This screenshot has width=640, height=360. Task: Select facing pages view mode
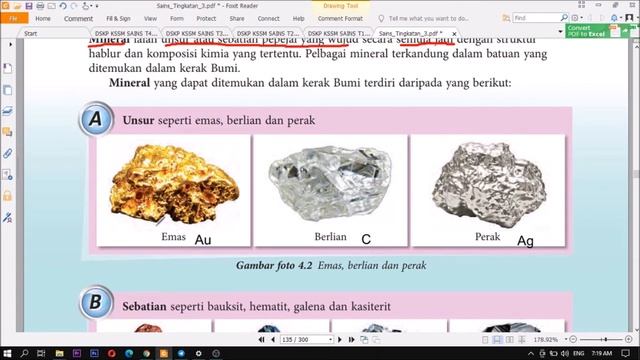510,340
